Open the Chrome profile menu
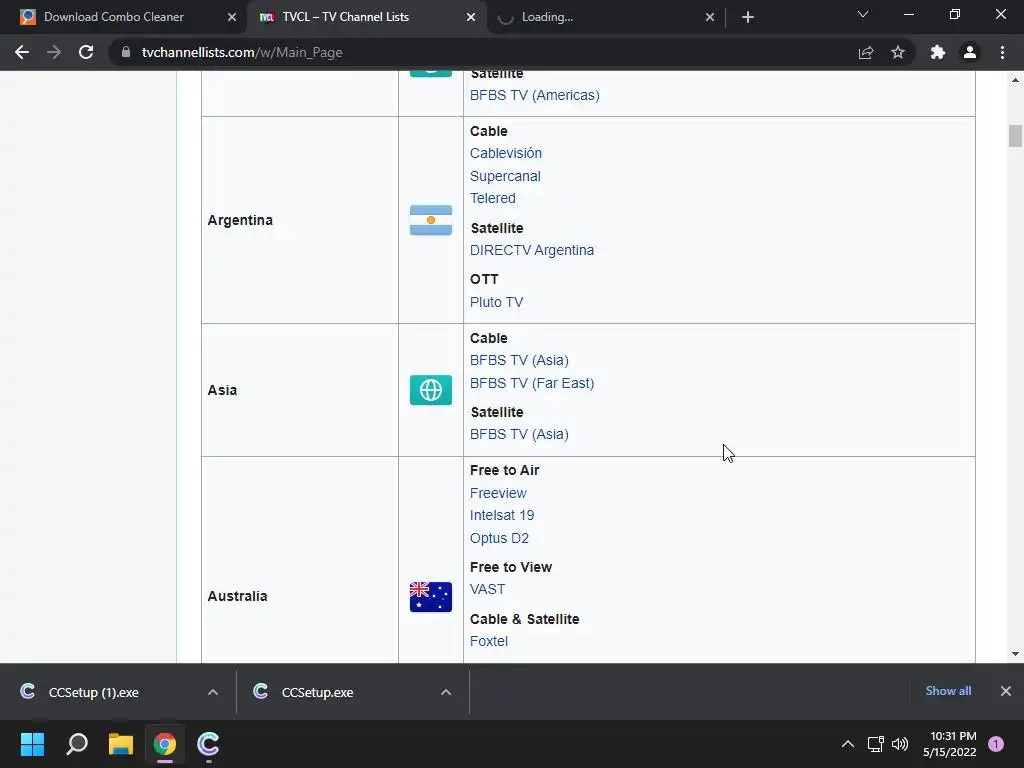This screenshot has height=768, width=1024. pyautogui.click(x=970, y=52)
